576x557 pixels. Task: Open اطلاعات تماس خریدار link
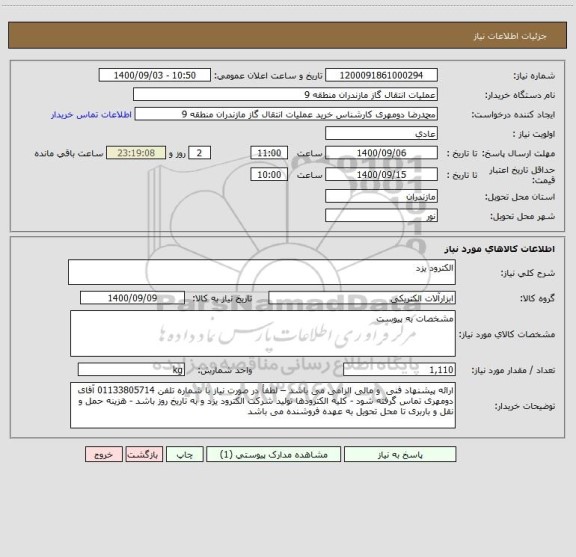coord(91,115)
